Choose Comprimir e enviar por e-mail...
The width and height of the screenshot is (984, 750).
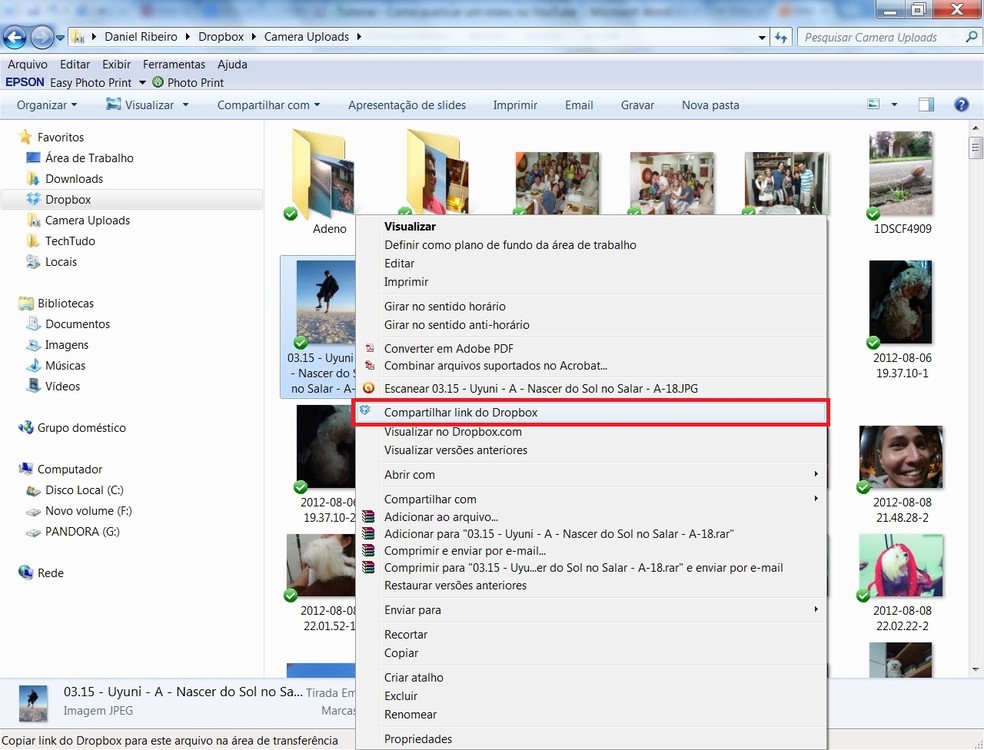(464, 551)
